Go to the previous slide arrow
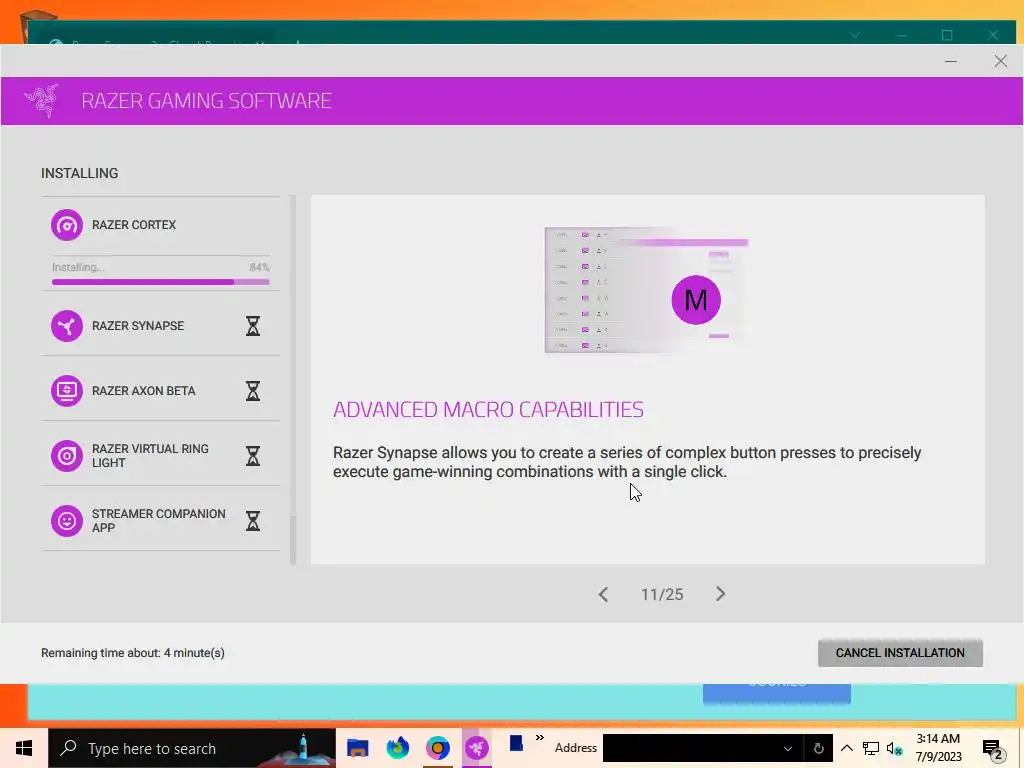The width and height of the screenshot is (1024, 768). tap(603, 594)
